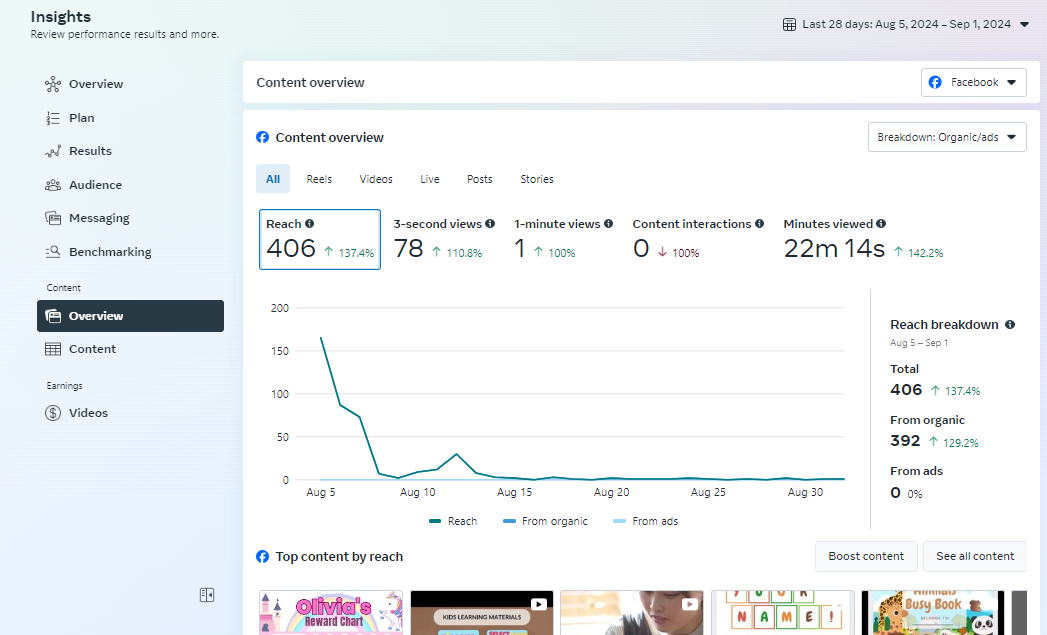This screenshot has height=635, width=1047.
Task: Switch to the Live tab
Action: tap(429, 179)
